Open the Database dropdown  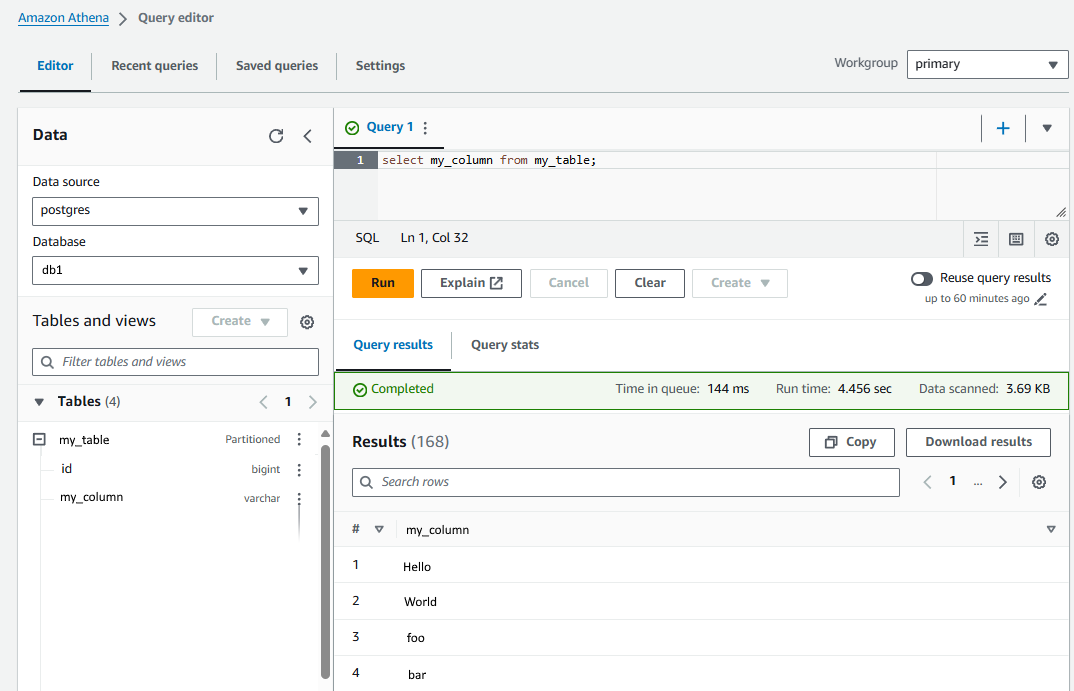pyautogui.click(x=175, y=271)
